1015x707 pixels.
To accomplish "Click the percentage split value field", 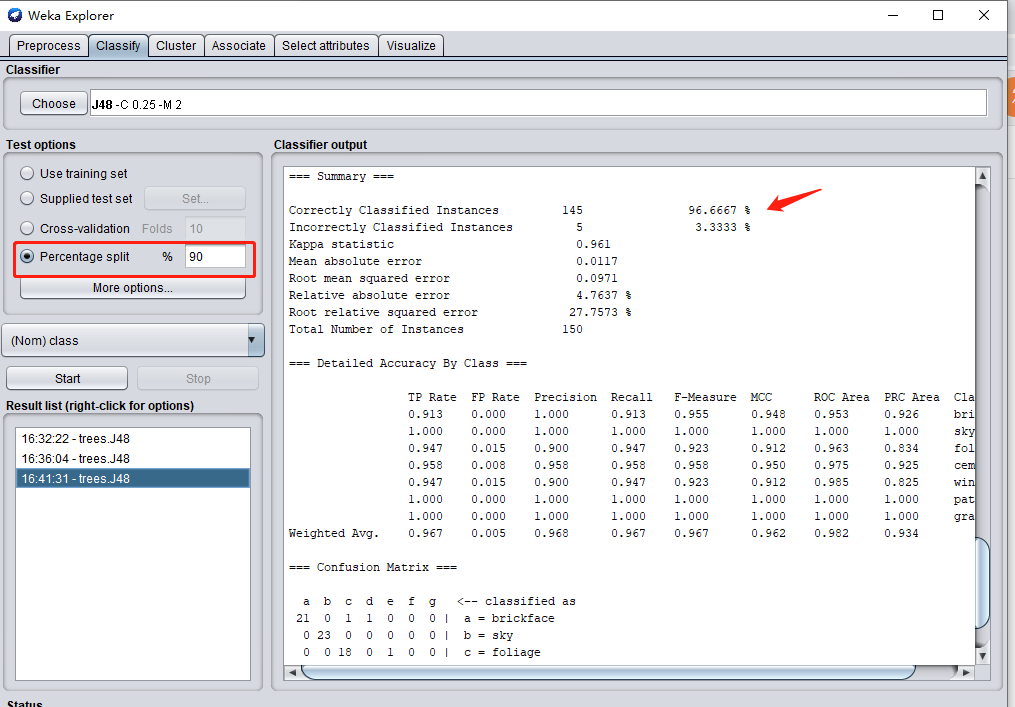I will coord(215,256).
